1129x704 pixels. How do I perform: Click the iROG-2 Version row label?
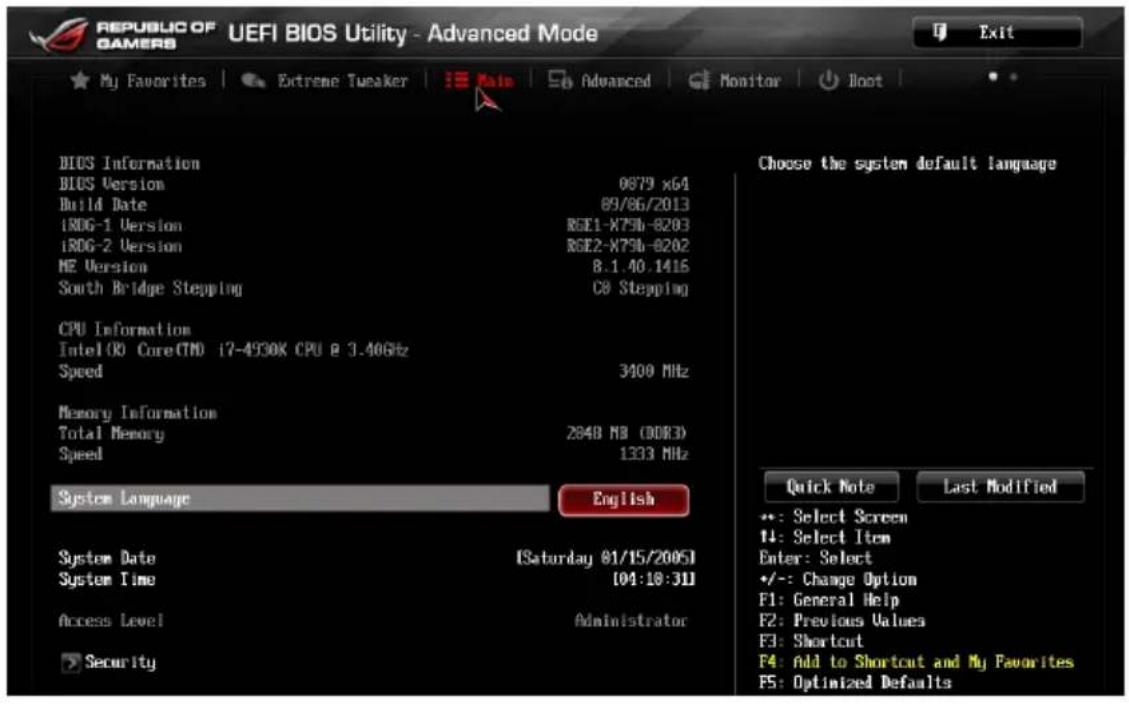click(120, 246)
